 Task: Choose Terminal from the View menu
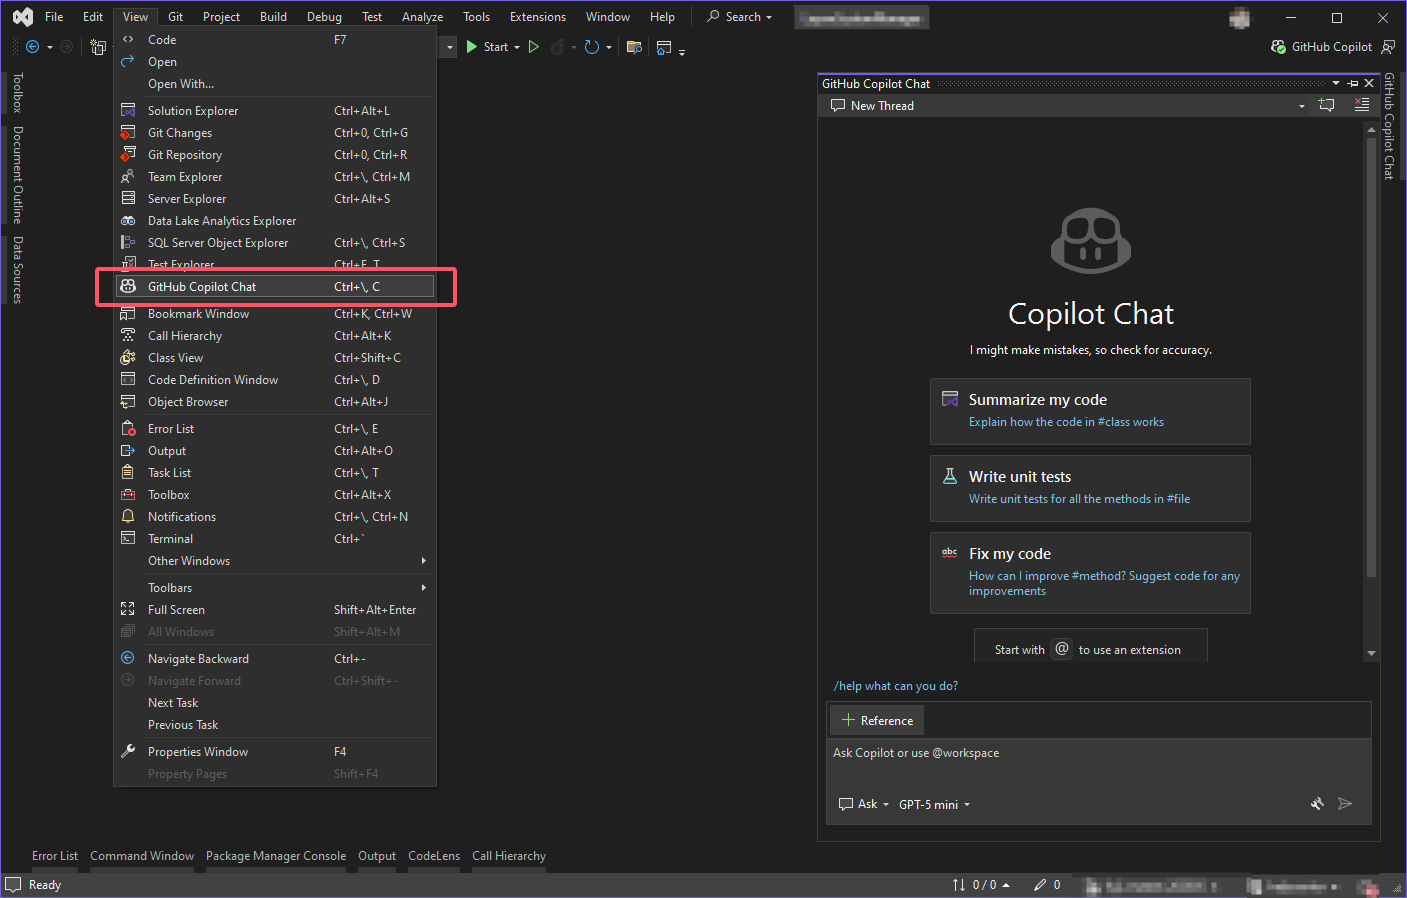point(275,539)
